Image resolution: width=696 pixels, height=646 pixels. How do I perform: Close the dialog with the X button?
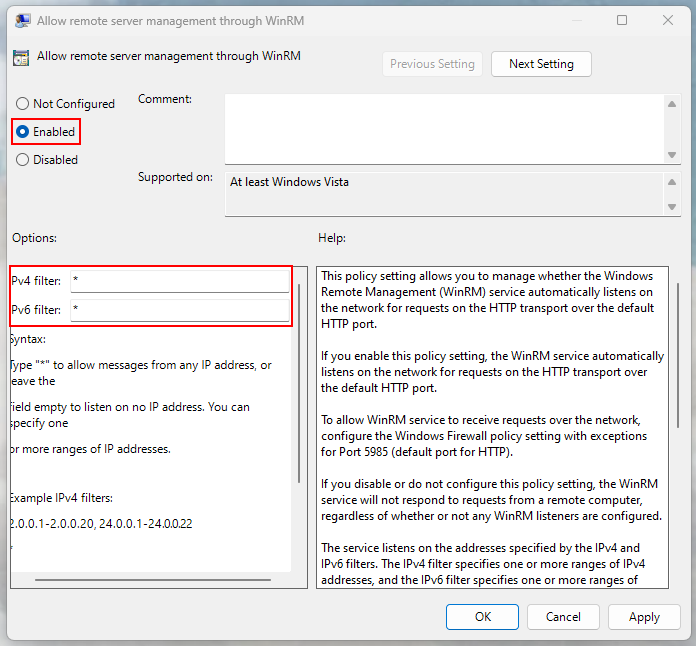[x=668, y=20]
